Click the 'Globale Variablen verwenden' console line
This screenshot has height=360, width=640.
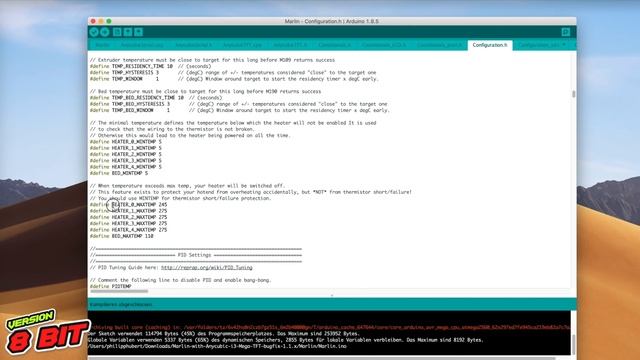[x=286, y=340]
